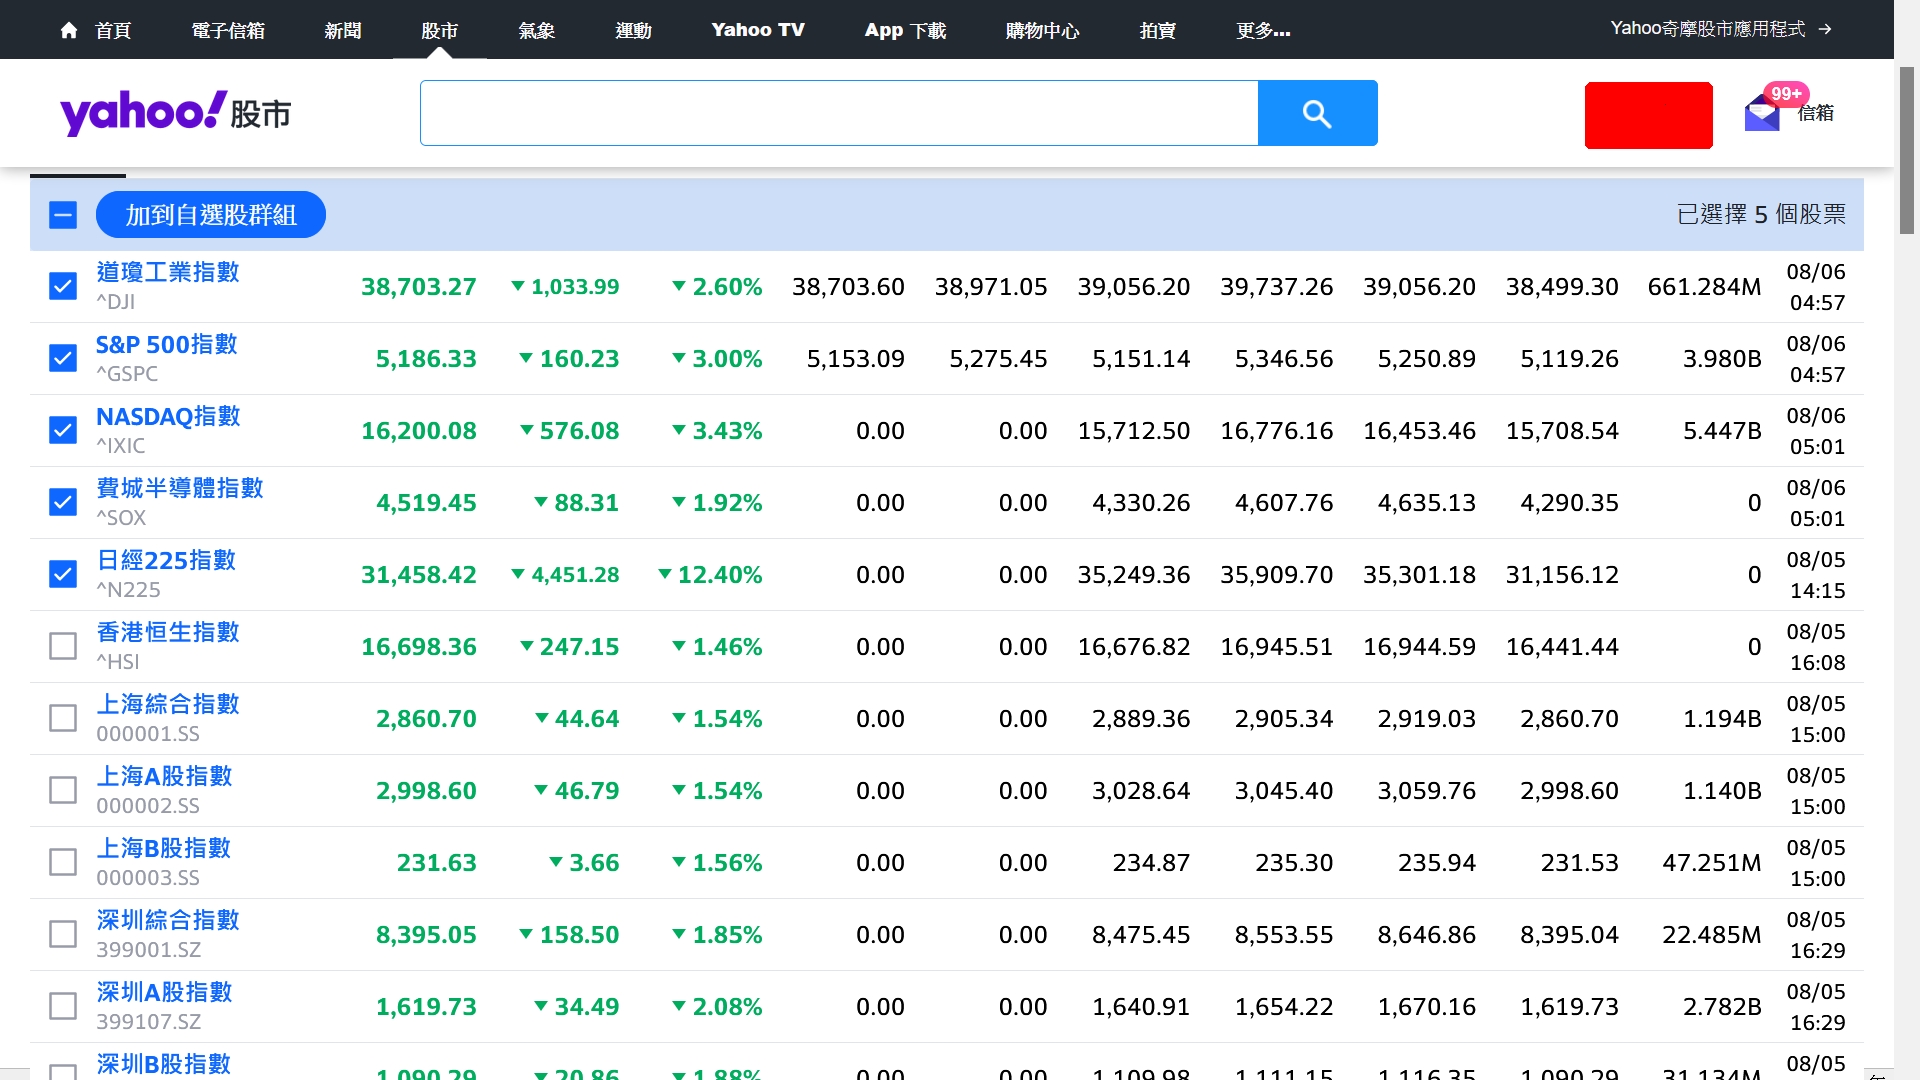
Task: Click 加到自選股群組 button
Action: pos(211,215)
